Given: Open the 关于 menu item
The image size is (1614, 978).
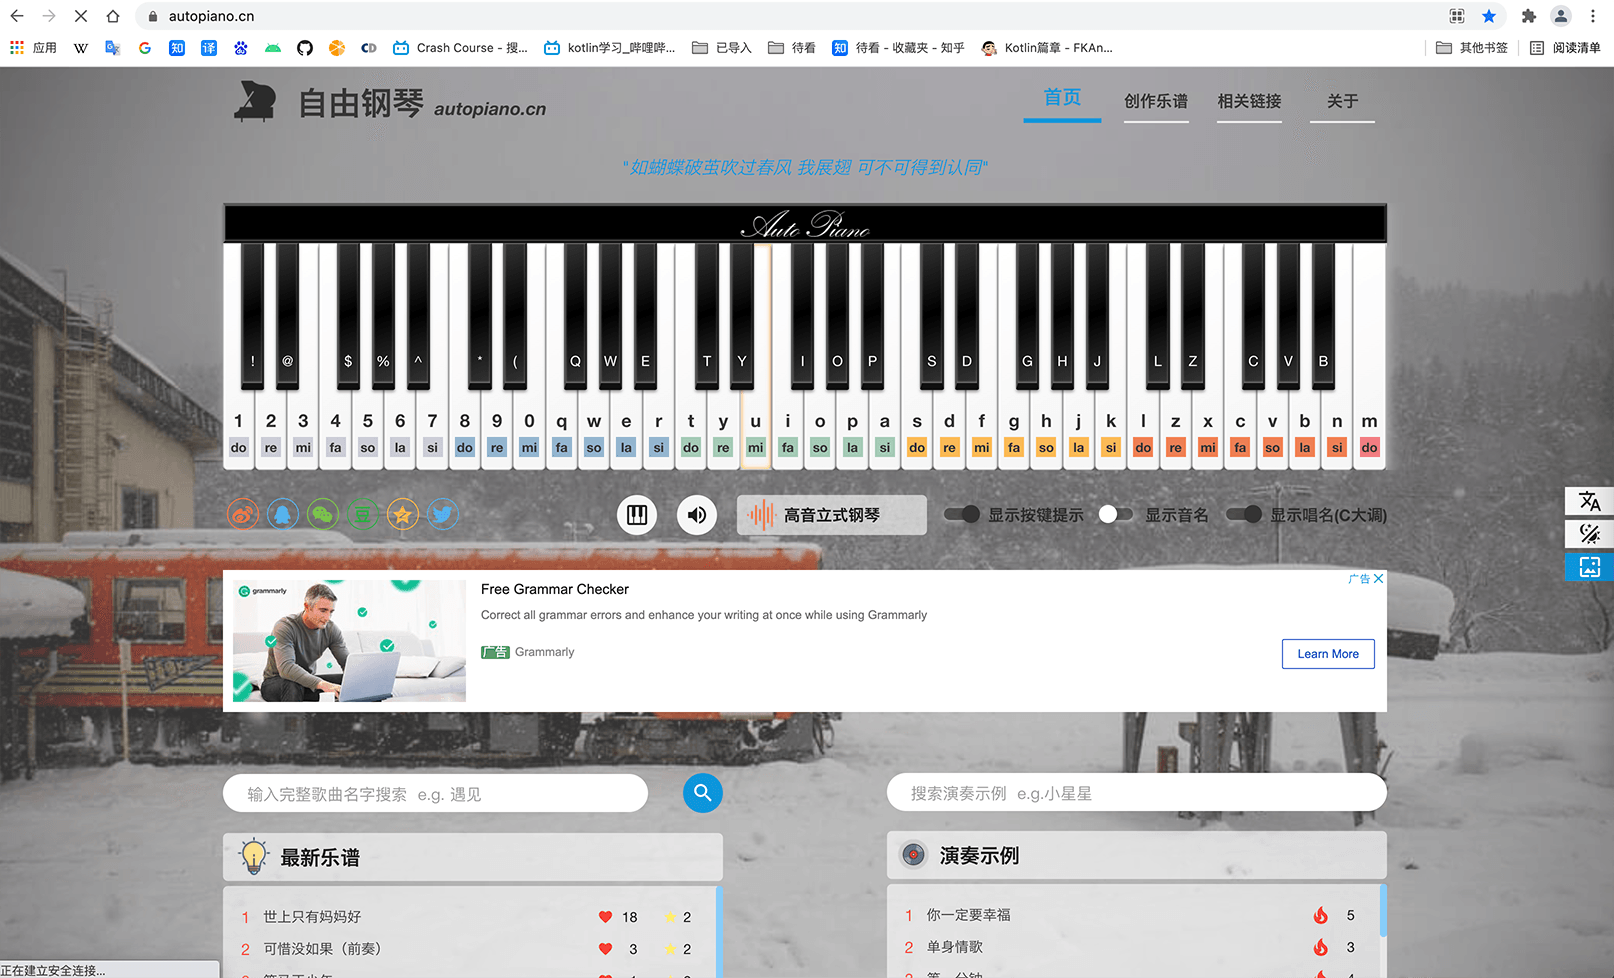Looking at the screenshot, I should [x=1342, y=101].
